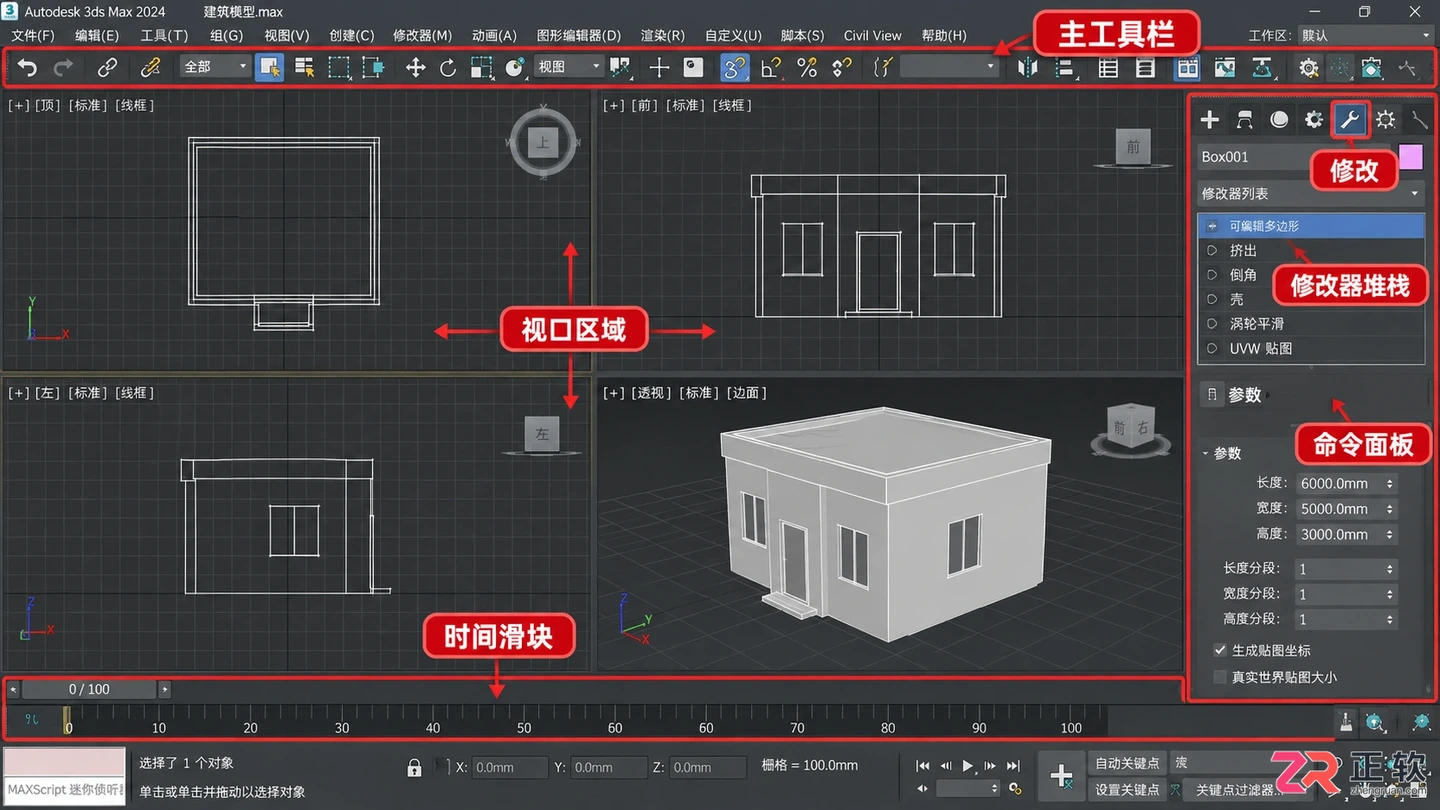The width and height of the screenshot is (1440, 810).
Task: Enable 真实世界贴图大小 checkbox
Action: tap(1220, 677)
